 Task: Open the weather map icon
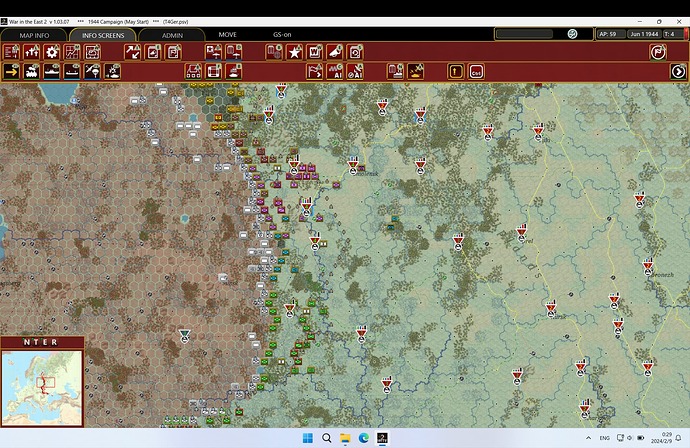(92, 52)
